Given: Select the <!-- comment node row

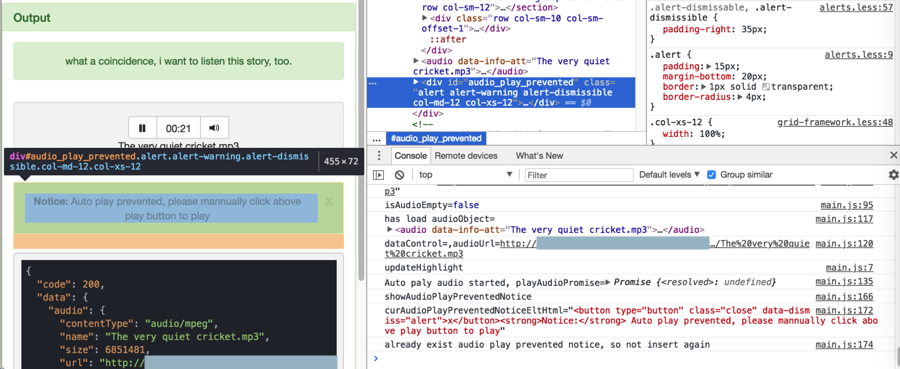Looking at the screenshot, I should 423,125.
